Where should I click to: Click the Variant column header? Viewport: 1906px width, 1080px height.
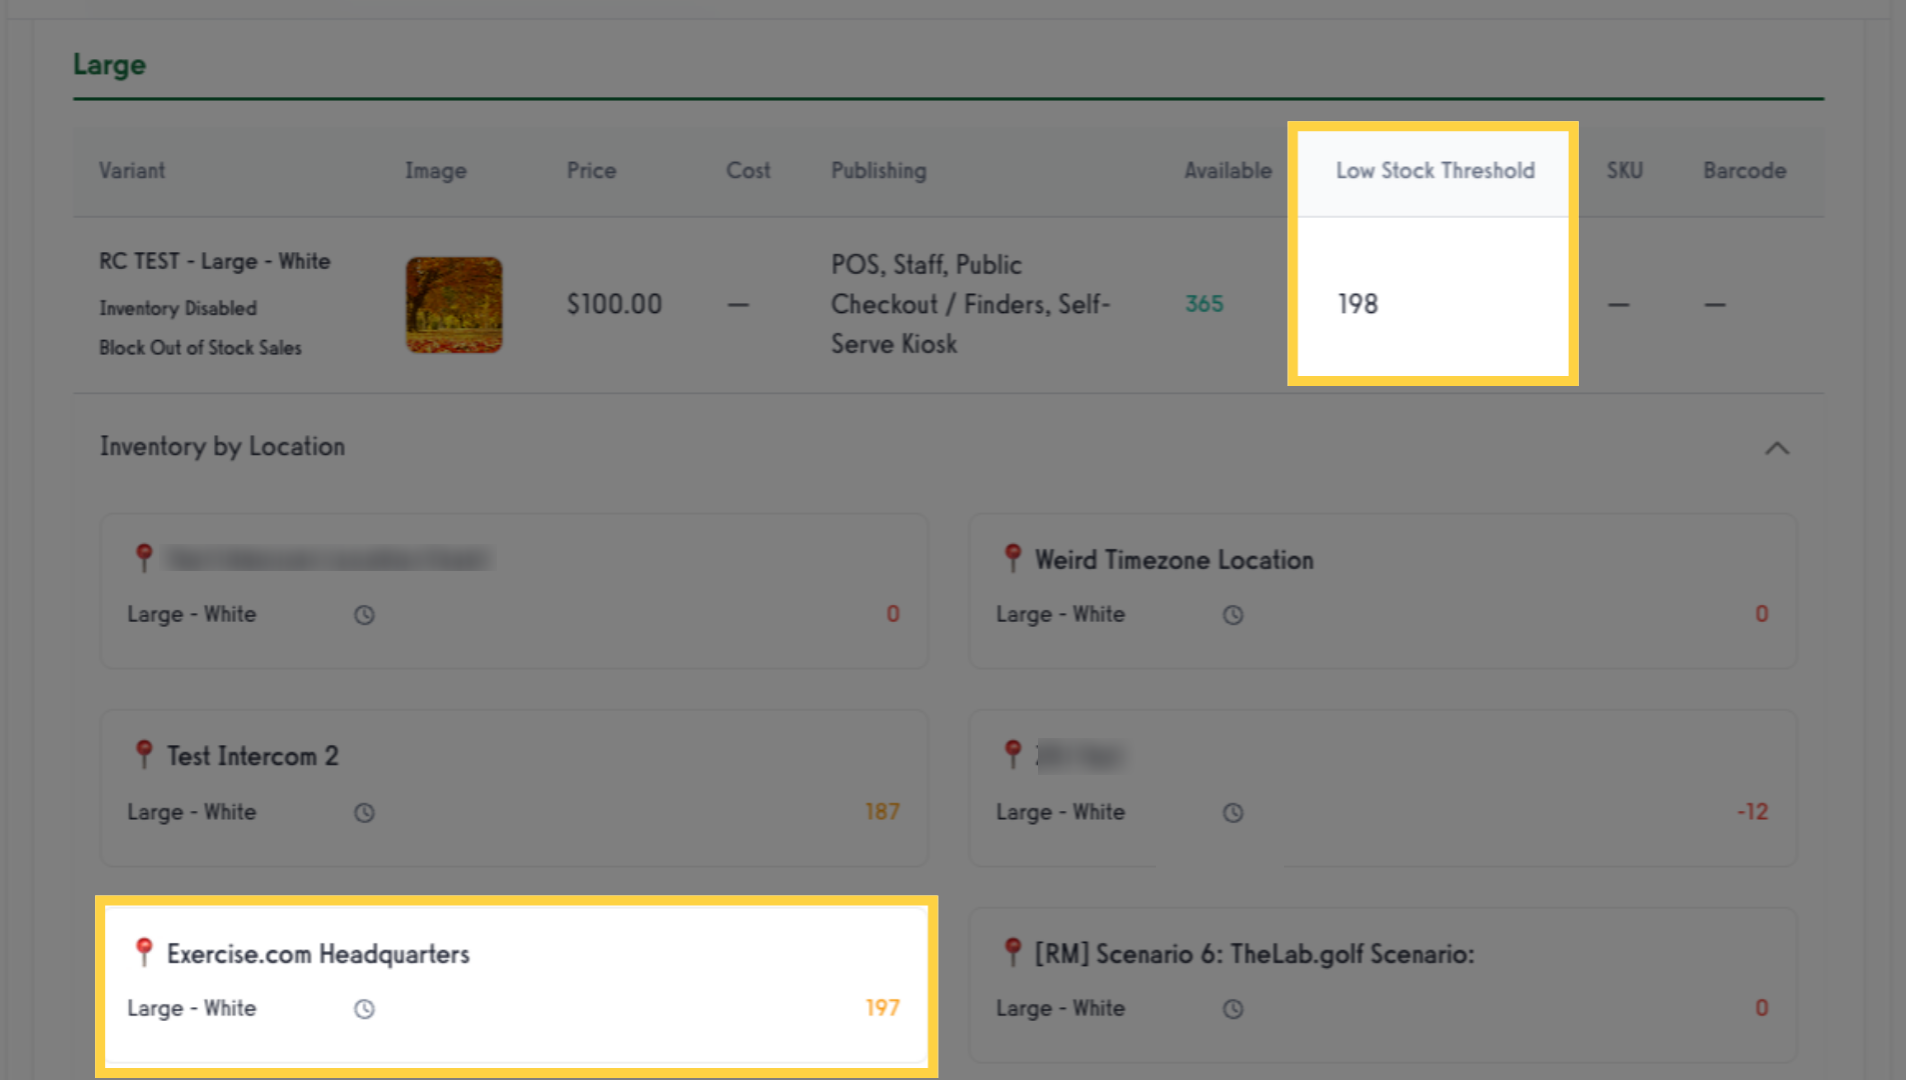click(x=132, y=171)
